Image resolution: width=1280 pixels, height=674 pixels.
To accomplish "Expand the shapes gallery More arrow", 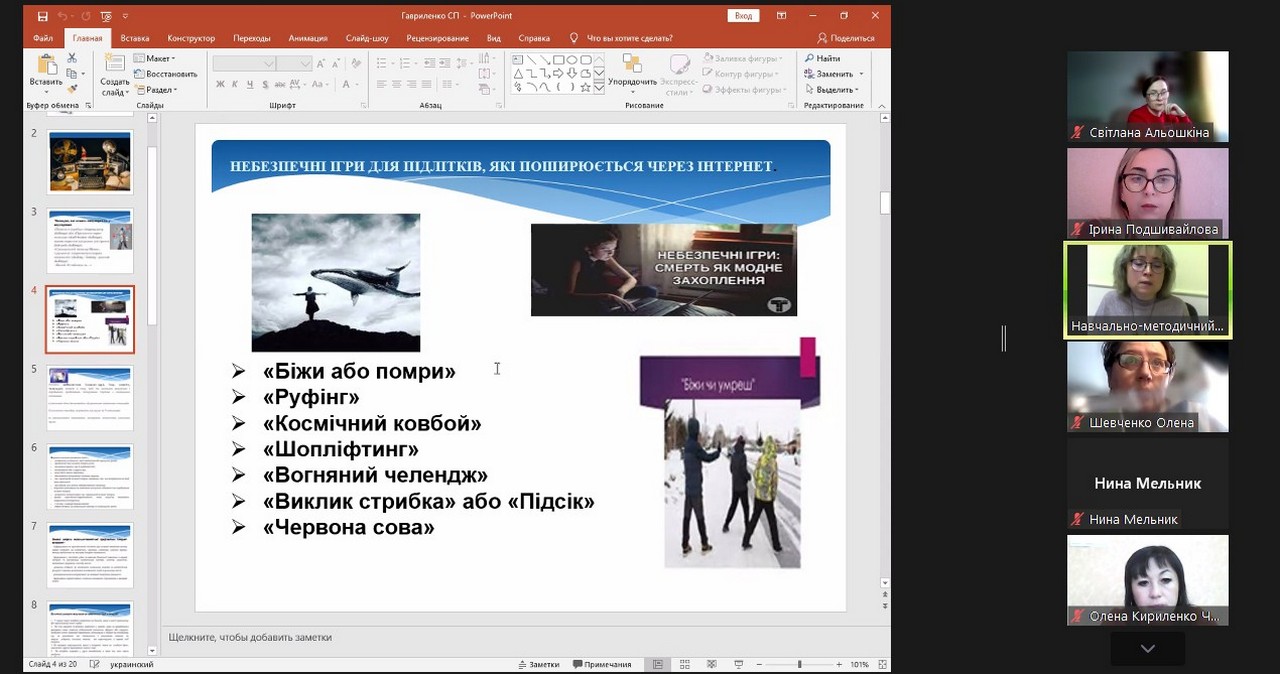I will (599, 88).
